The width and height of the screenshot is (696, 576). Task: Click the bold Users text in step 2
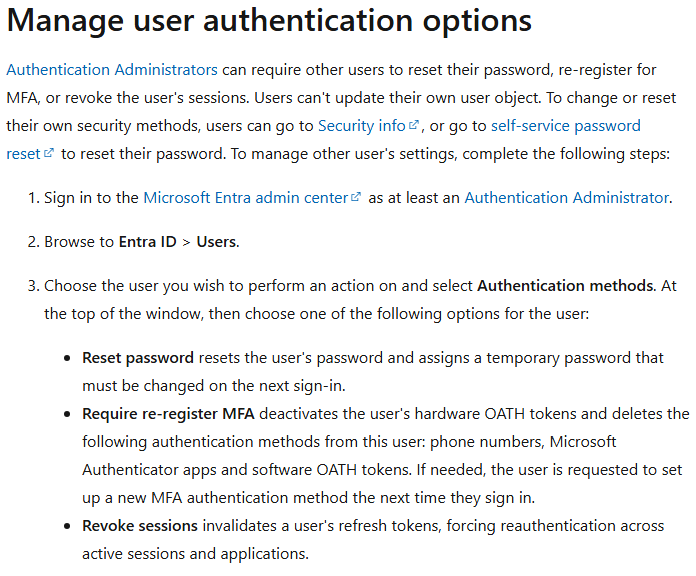(x=216, y=242)
